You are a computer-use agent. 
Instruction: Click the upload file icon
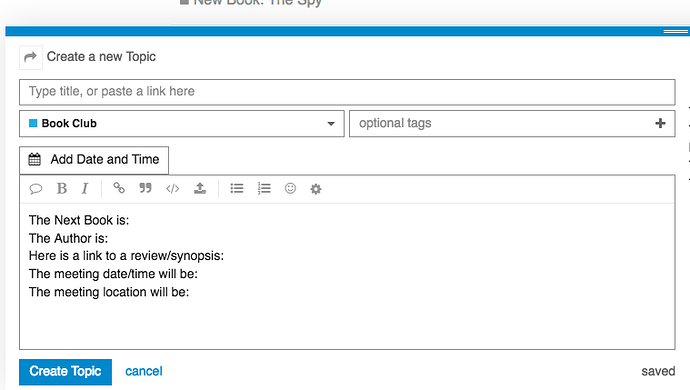[200, 188]
